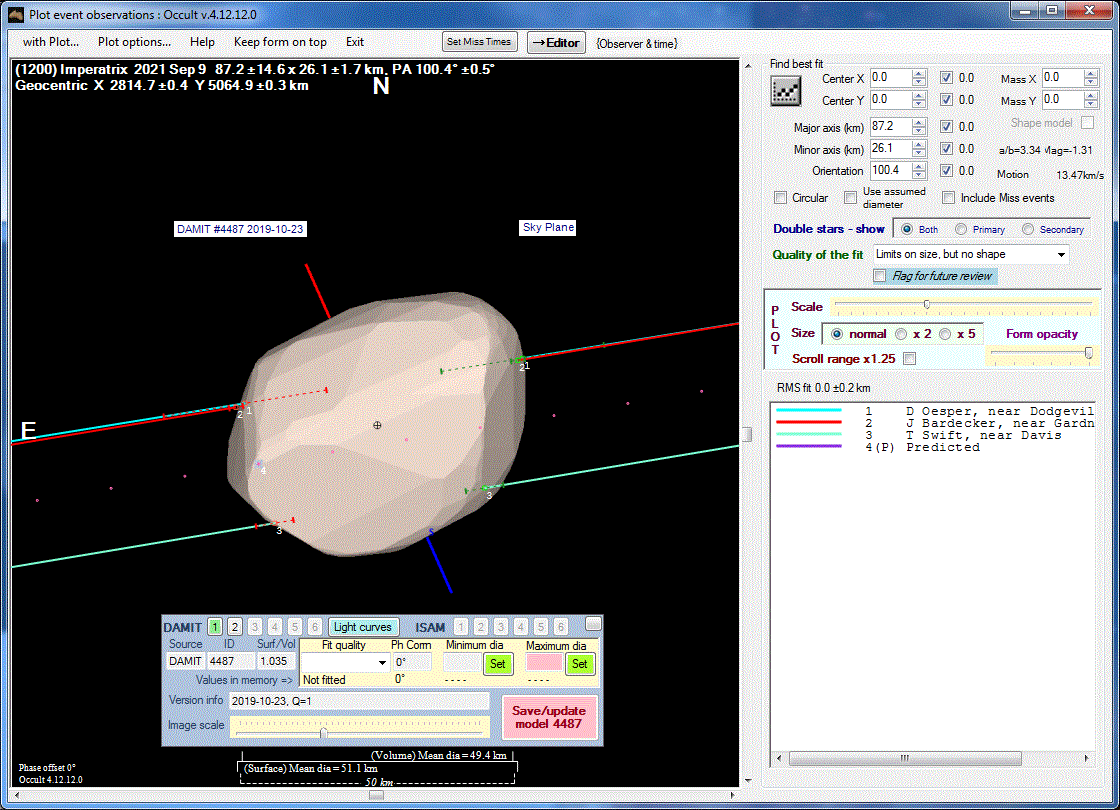Open the Plot options menu
Screen dimensions: 1120x810
[134, 42]
